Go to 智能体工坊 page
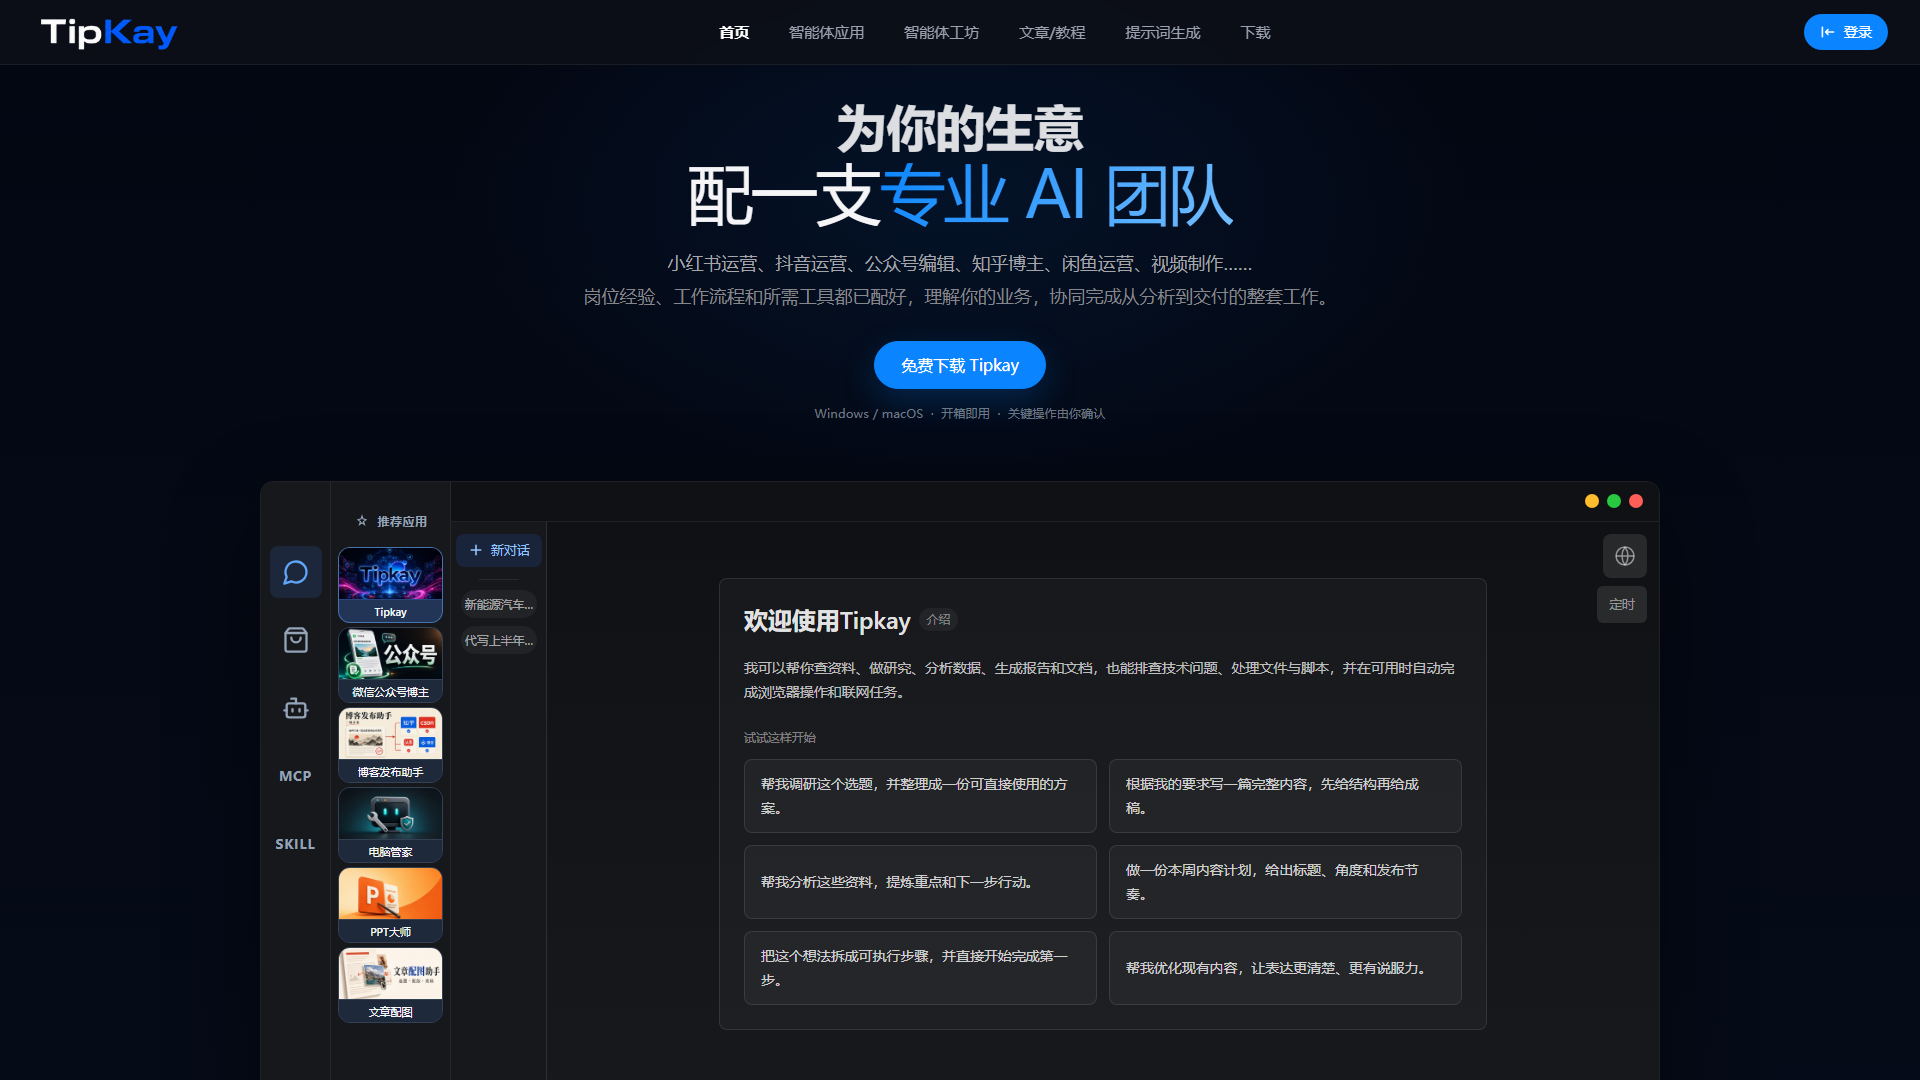1920x1080 pixels. (941, 33)
